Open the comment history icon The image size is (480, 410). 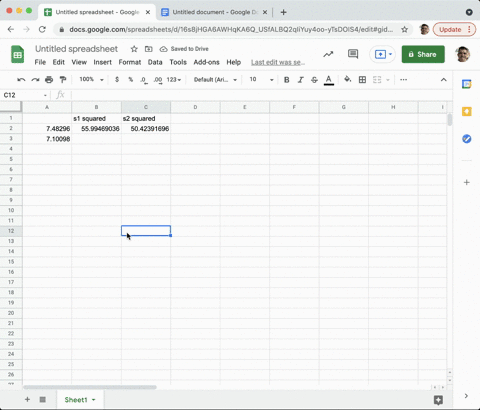[353, 54]
